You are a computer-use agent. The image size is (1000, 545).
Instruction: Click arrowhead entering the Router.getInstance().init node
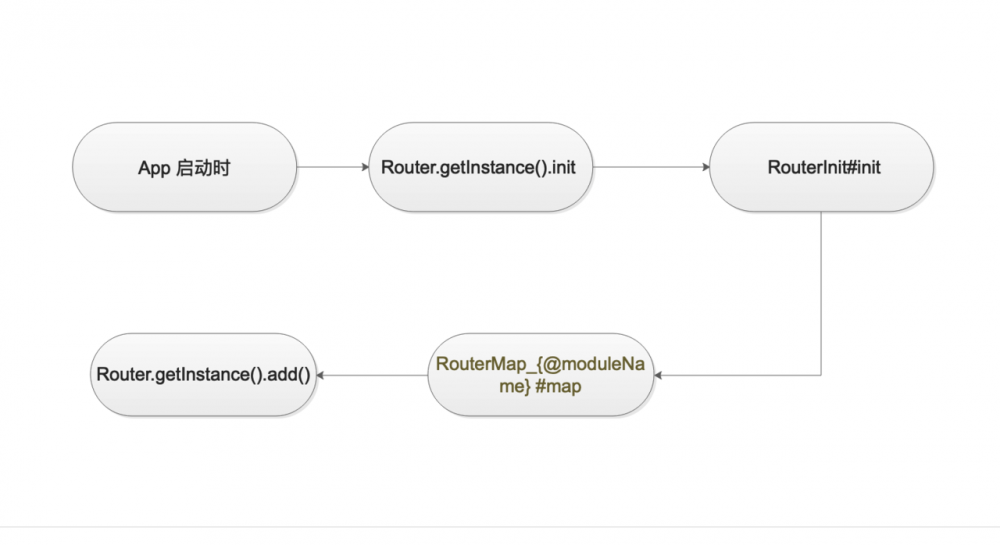pyautogui.click(x=364, y=167)
